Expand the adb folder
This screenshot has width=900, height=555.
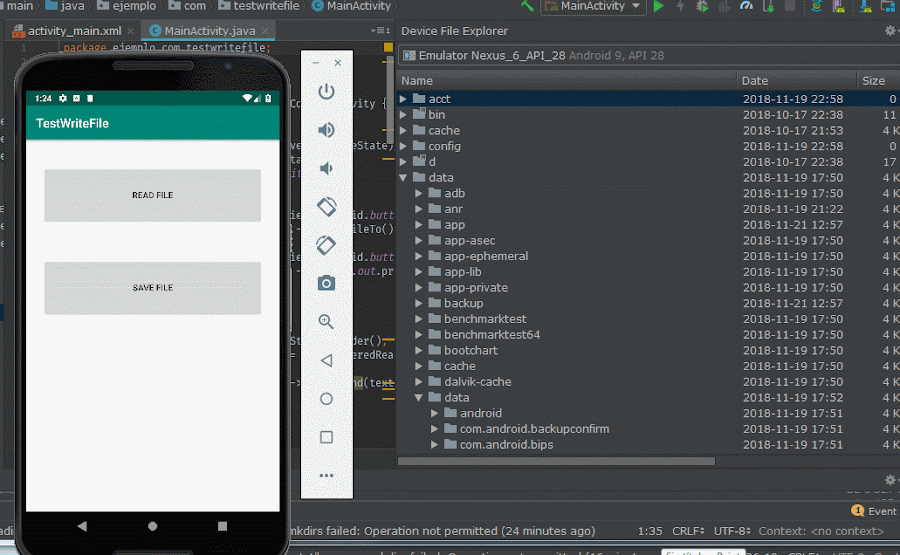(x=418, y=193)
